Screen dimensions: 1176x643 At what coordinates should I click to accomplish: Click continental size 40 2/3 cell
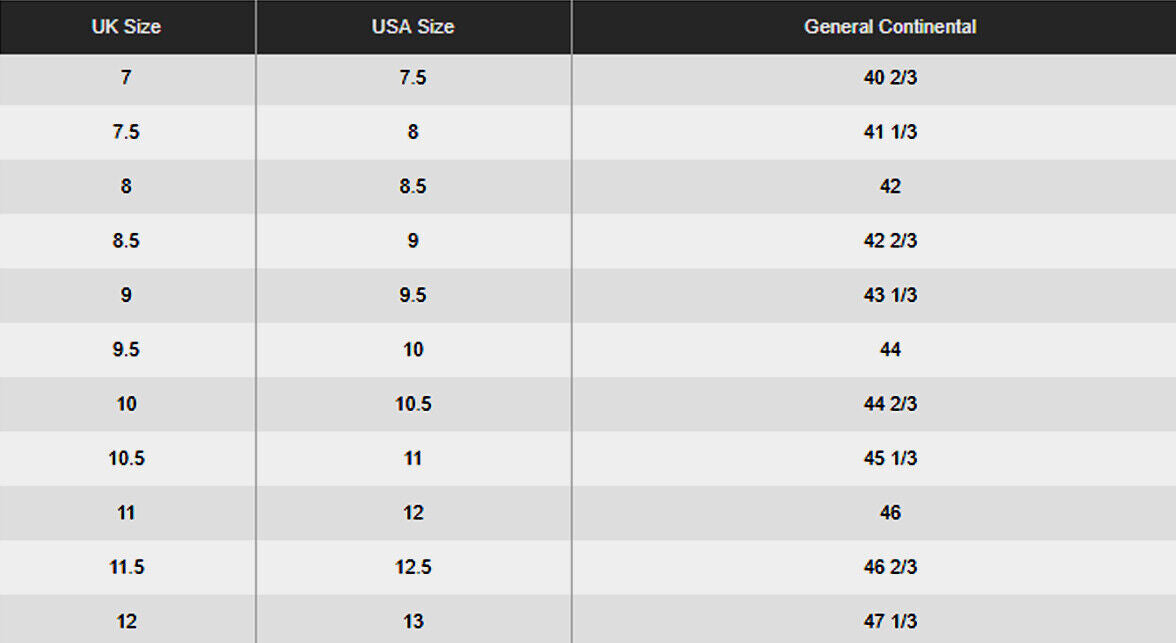pyautogui.click(x=890, y=78)
